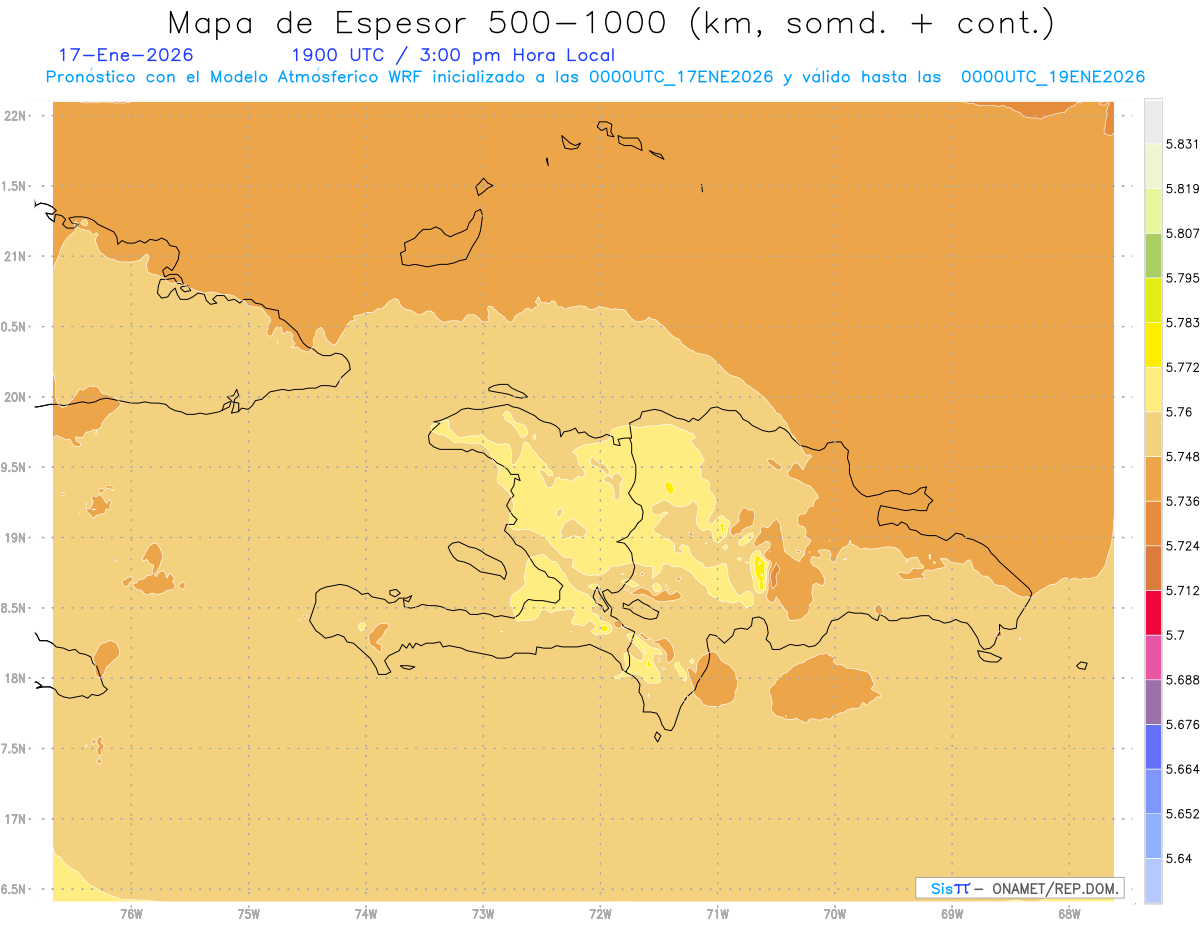Click the legend value 5.831
The image size is (1200, 927).
click(1182, 144)
